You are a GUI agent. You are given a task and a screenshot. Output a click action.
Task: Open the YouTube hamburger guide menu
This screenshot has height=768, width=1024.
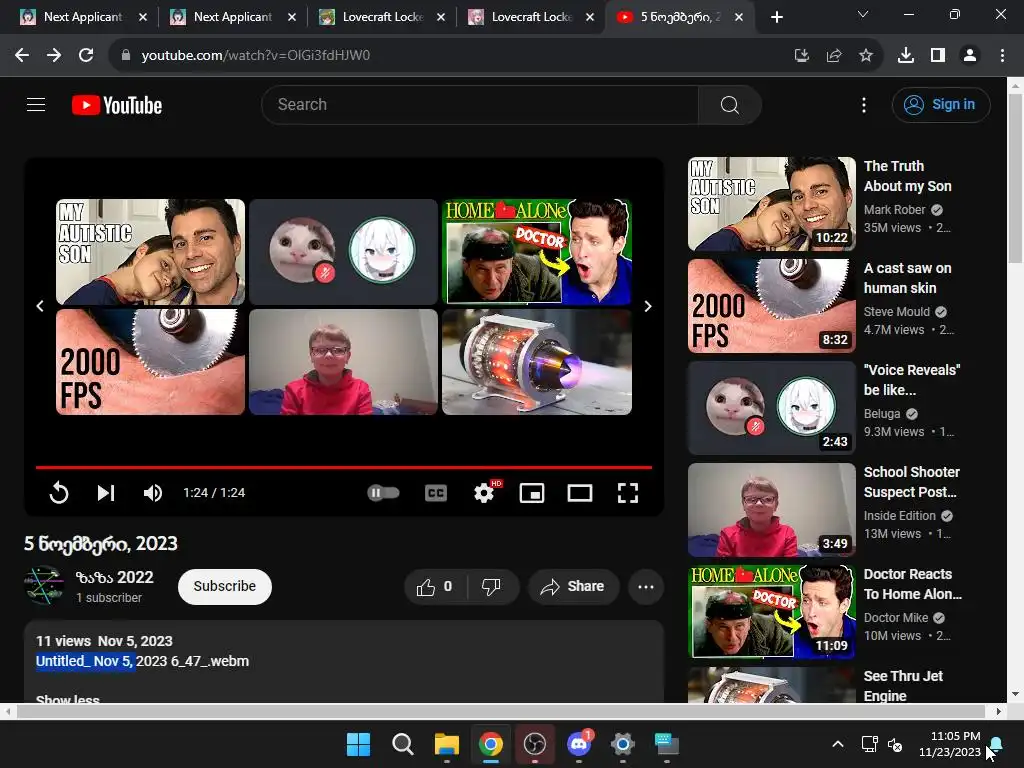click(36, 104)
